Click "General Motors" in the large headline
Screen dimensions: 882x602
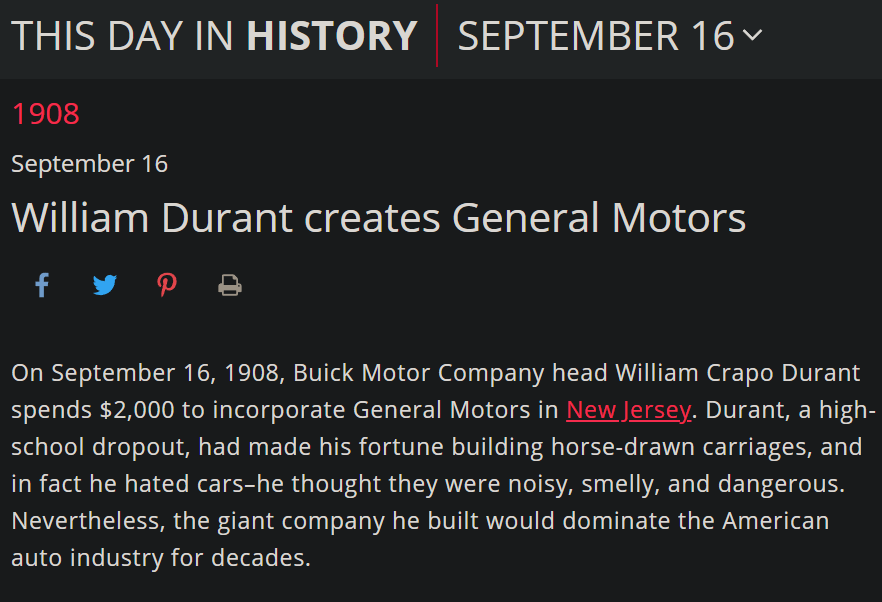tap(599, 217)
